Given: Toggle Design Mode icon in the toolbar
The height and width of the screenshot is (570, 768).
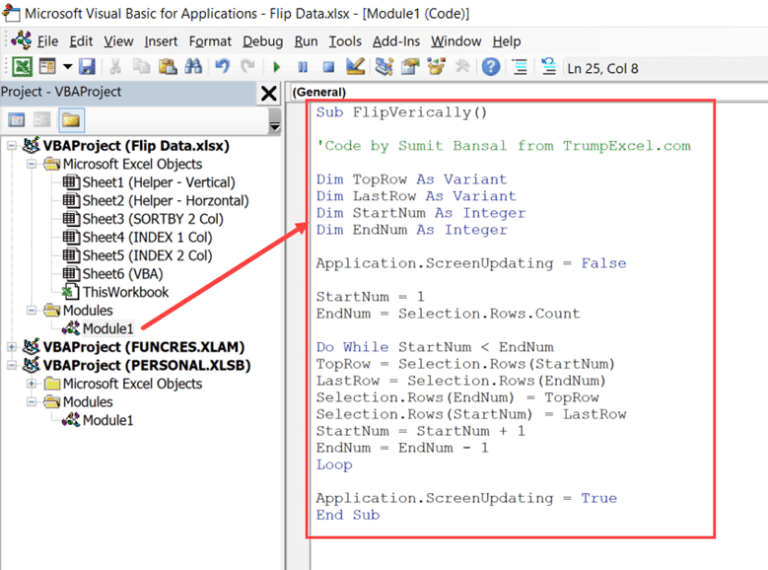Looking at the screenshot, I should (x=355, y=67).
